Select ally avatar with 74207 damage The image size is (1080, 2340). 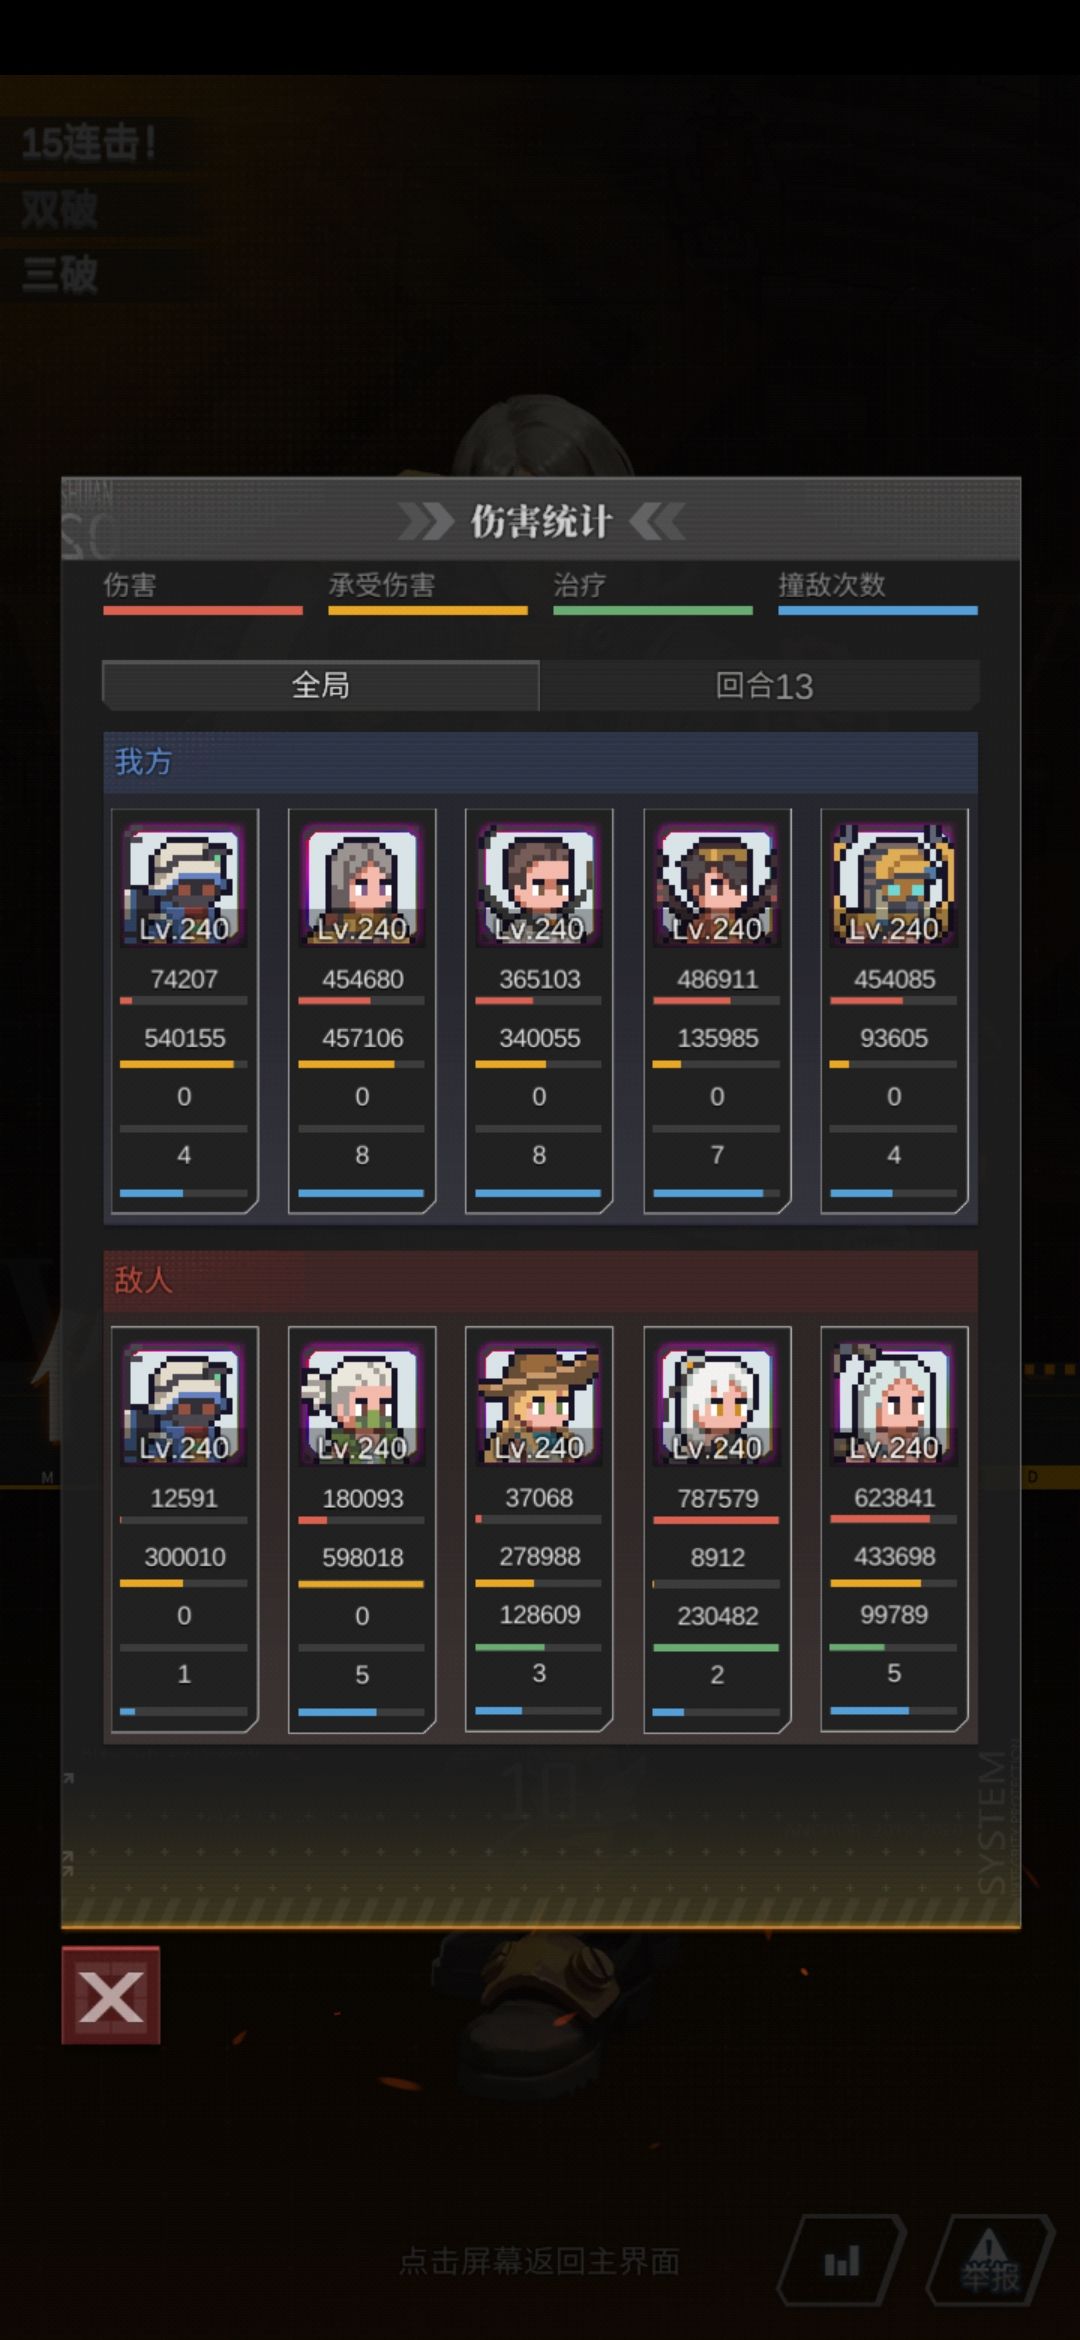coord(184,886)
